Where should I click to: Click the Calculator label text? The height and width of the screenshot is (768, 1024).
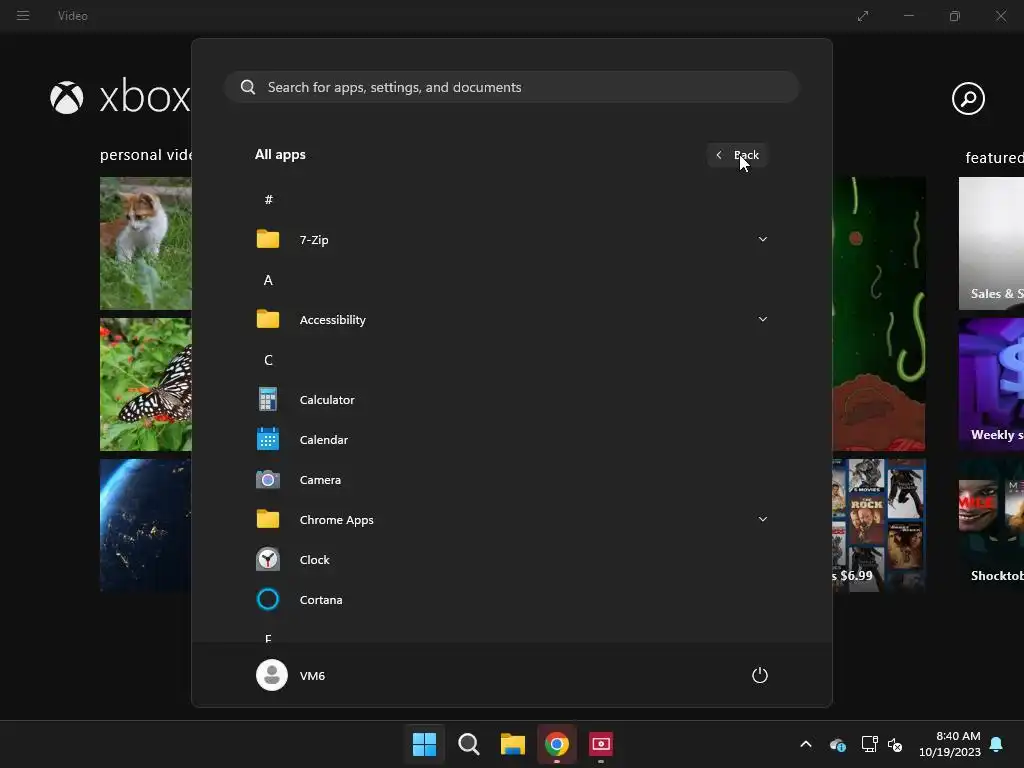coord(327,400)
